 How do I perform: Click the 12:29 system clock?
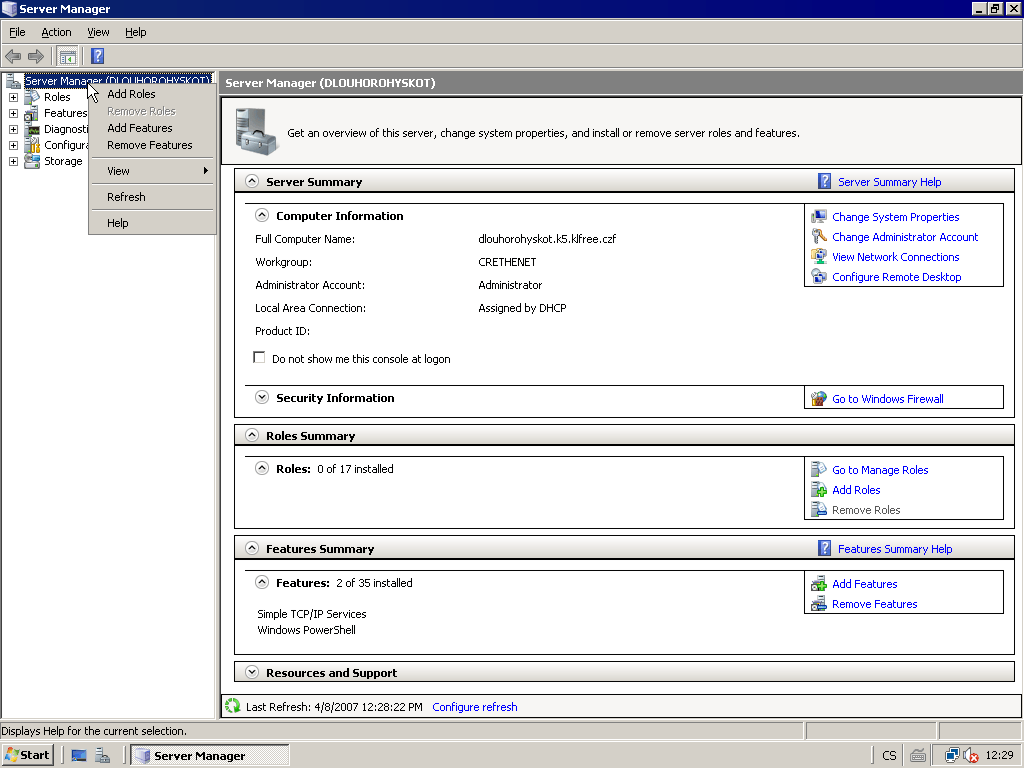[999, 756]
